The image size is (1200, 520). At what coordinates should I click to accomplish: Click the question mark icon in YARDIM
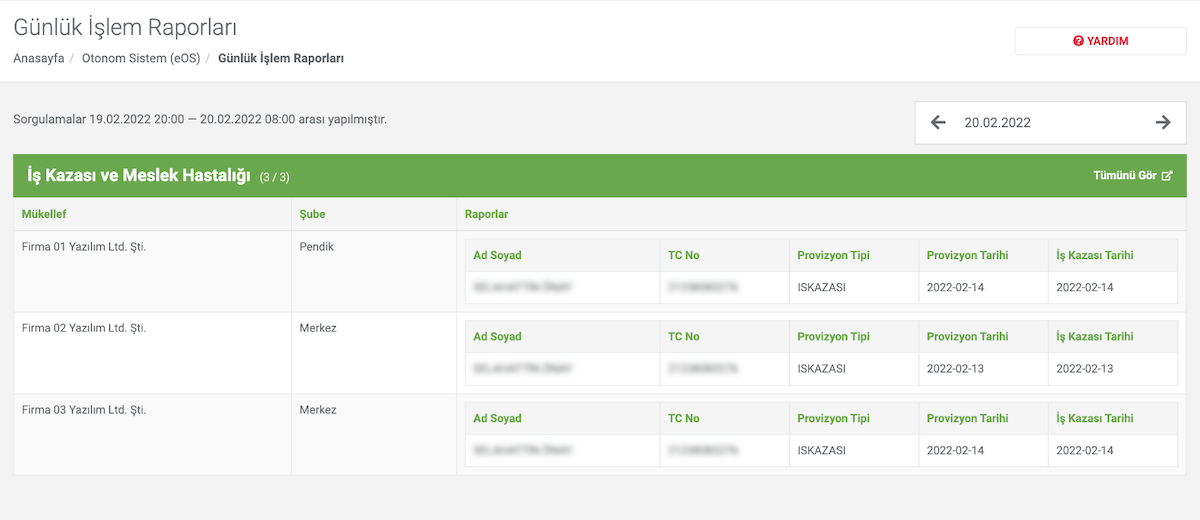1078,41
